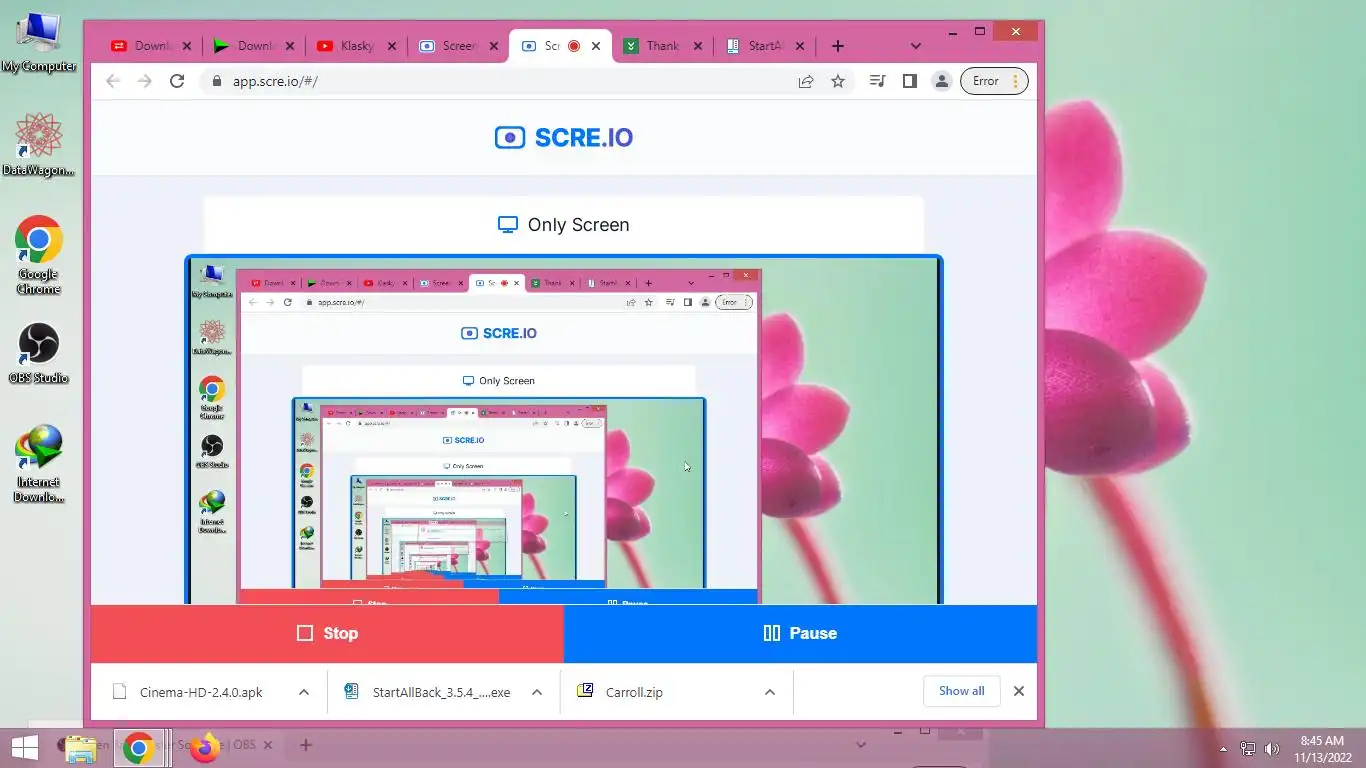
Task: Click the Only Screen heading
Action: 564,225
